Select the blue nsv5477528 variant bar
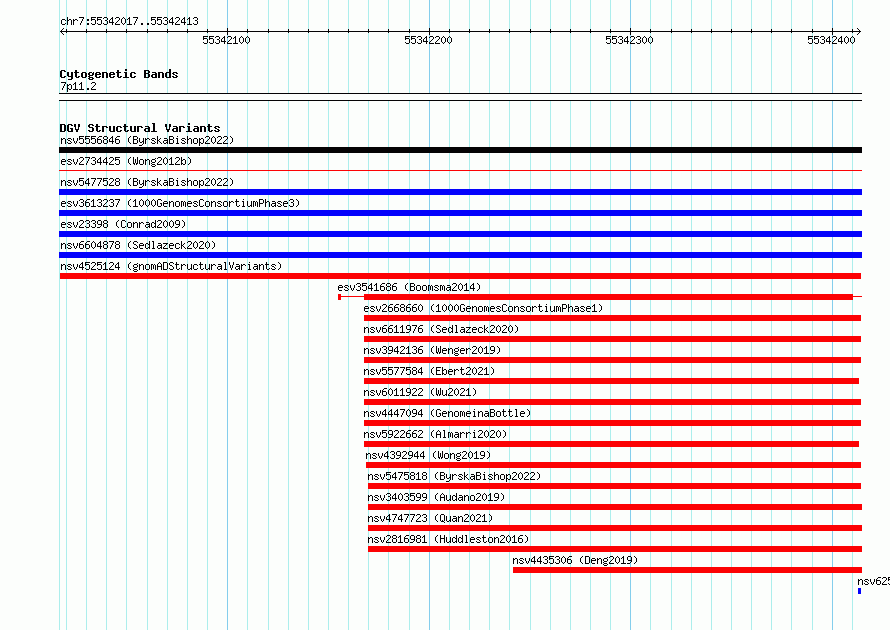The image size is (890, 630). 460,192
